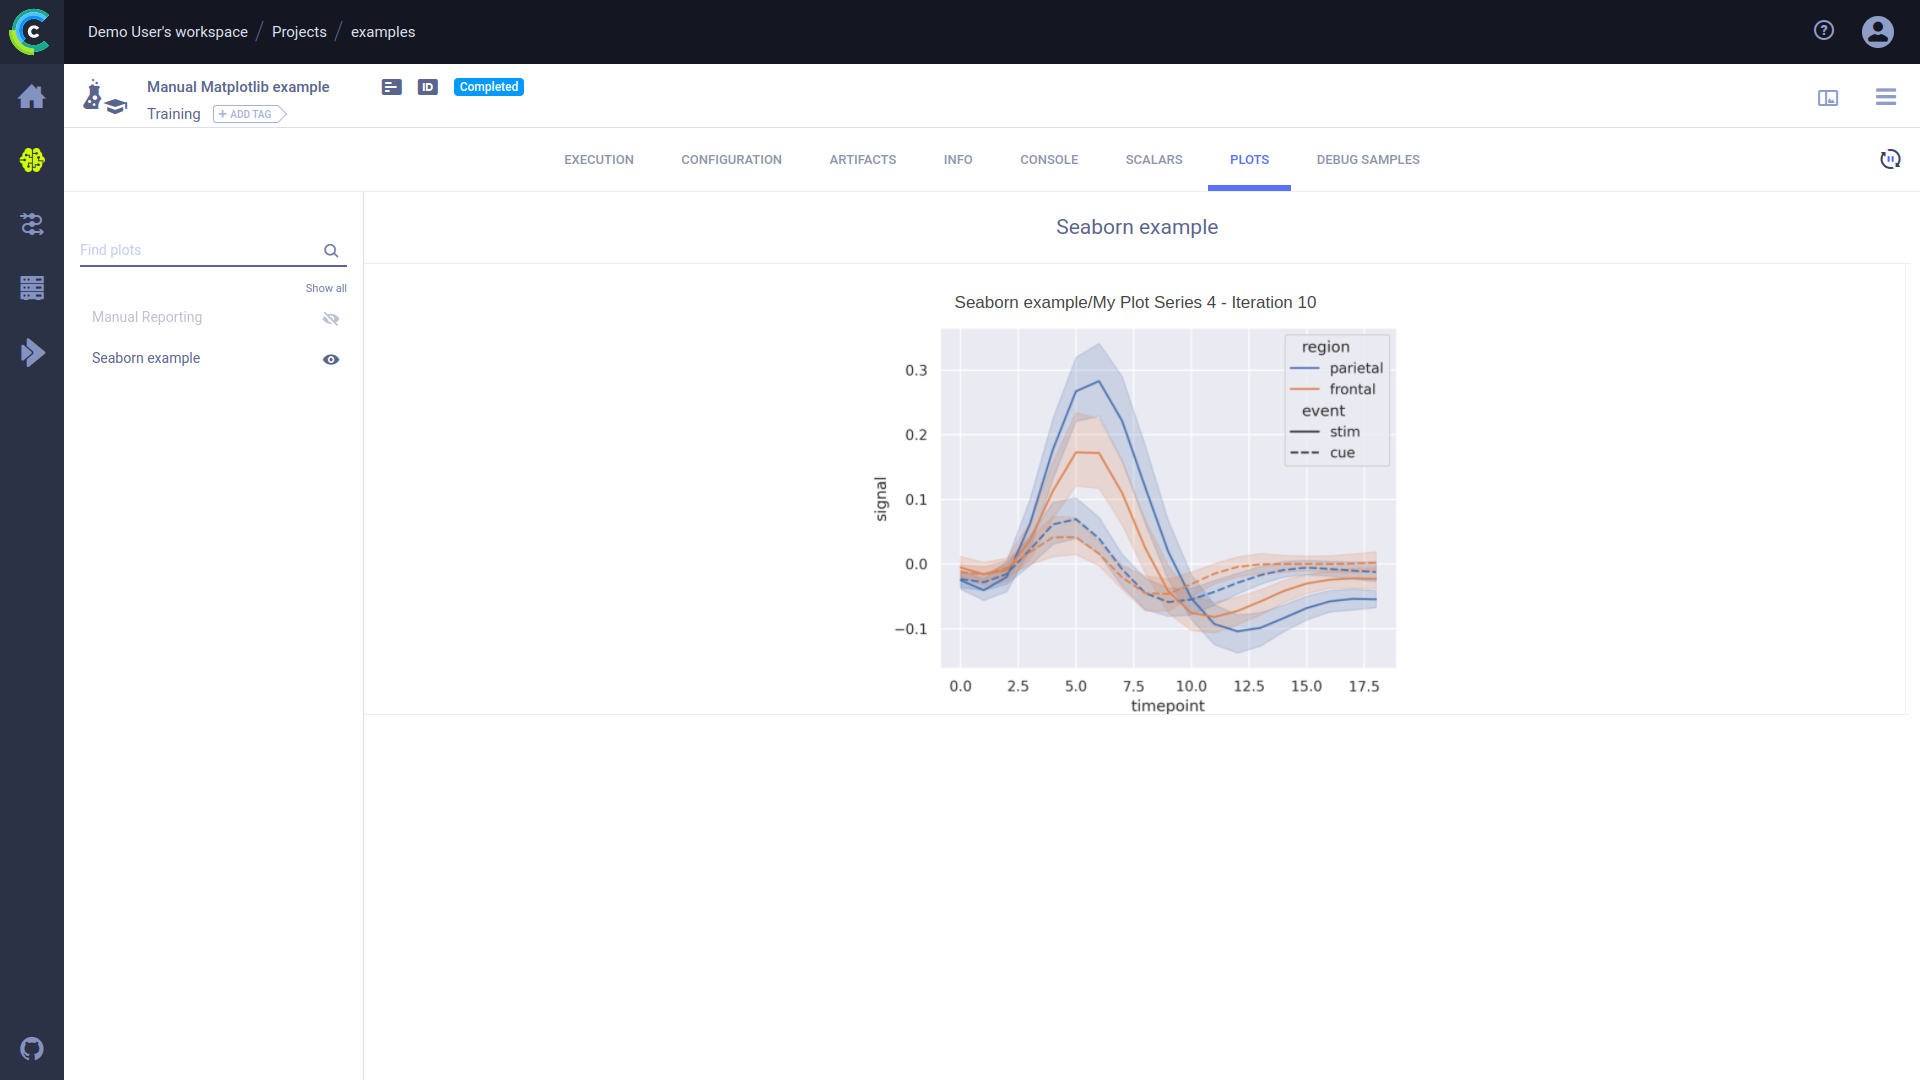Open the hamburger actions menu
Screen dimensions: 1920x1080
click(x=1885, y=97)
